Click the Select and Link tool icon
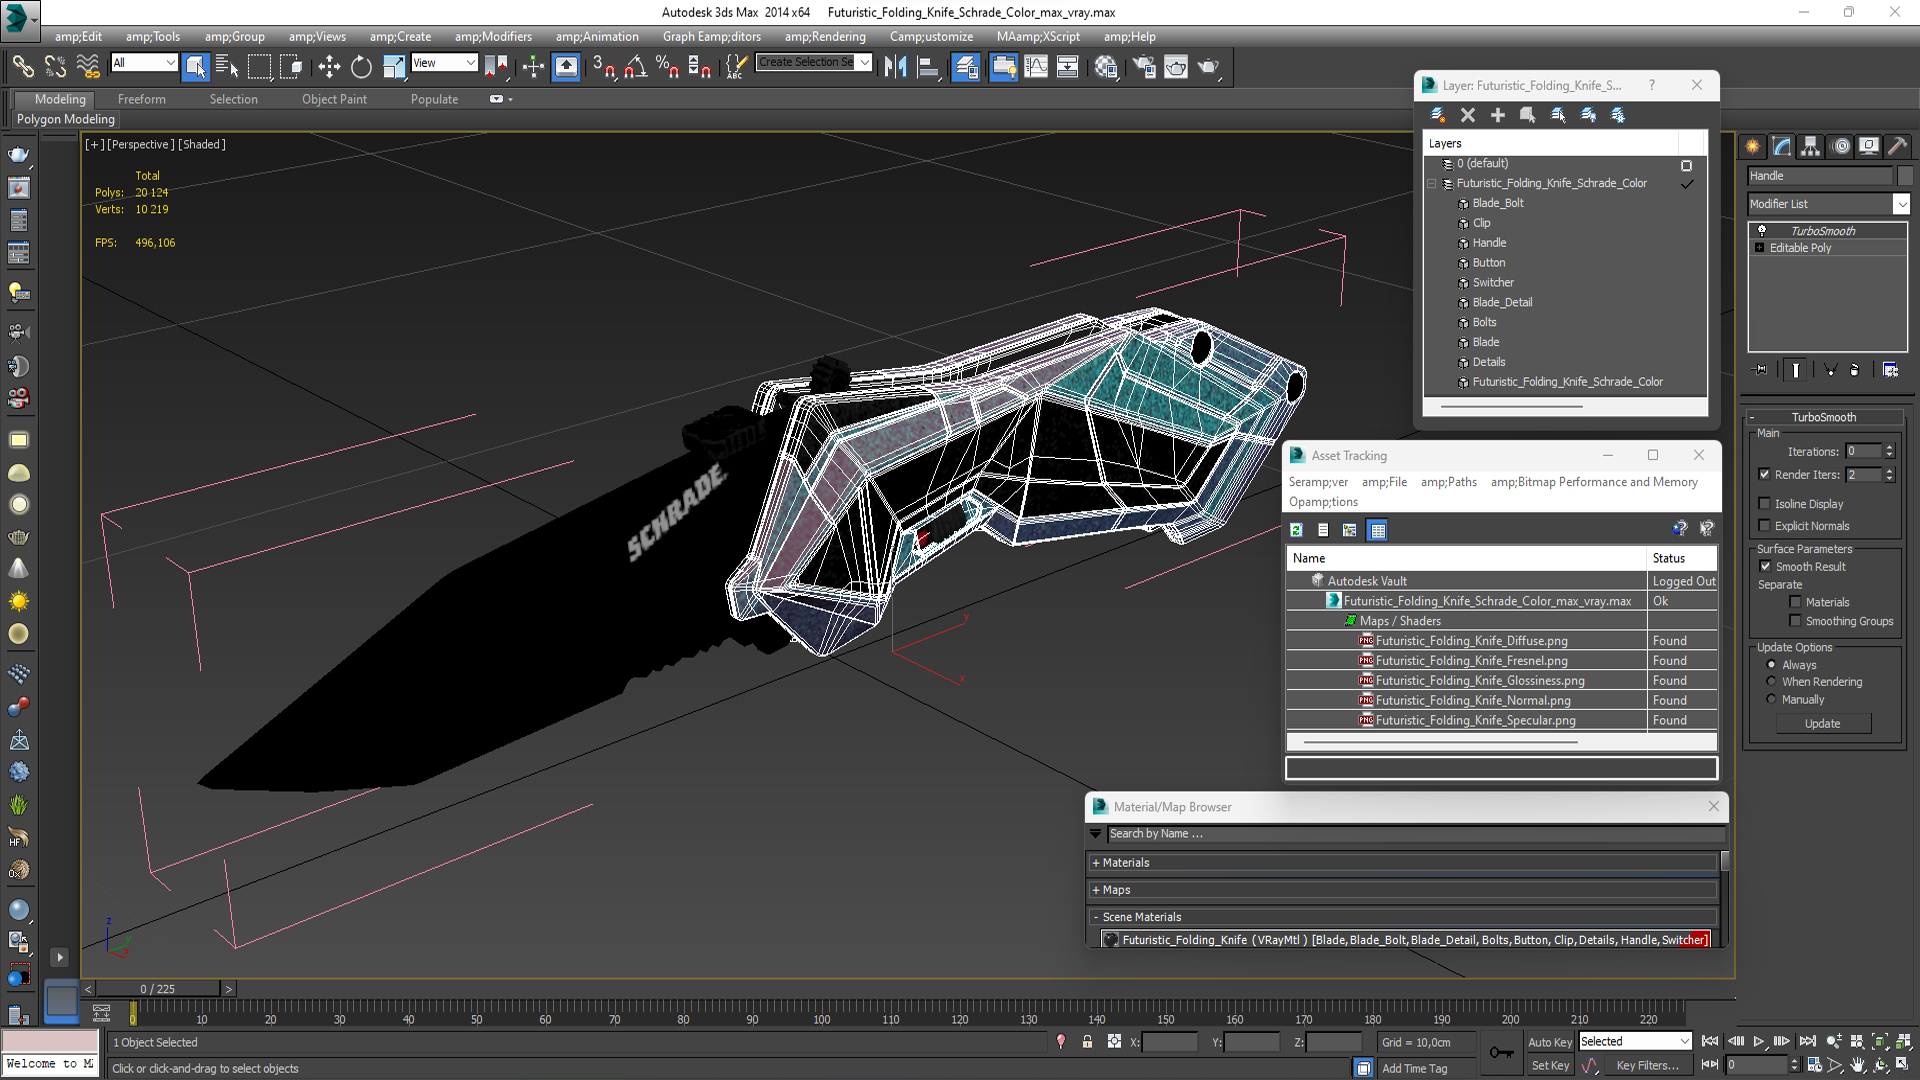1920x1080 pixels. pos(22,67)
